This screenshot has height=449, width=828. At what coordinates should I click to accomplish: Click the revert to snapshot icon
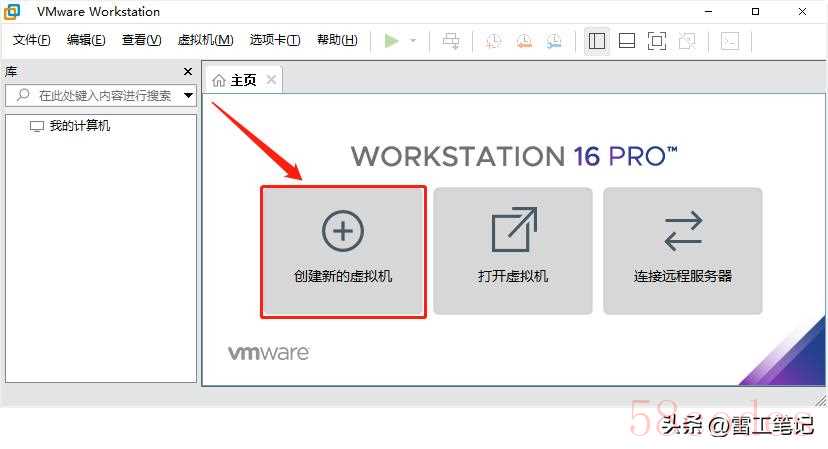[x=524, y=41]
